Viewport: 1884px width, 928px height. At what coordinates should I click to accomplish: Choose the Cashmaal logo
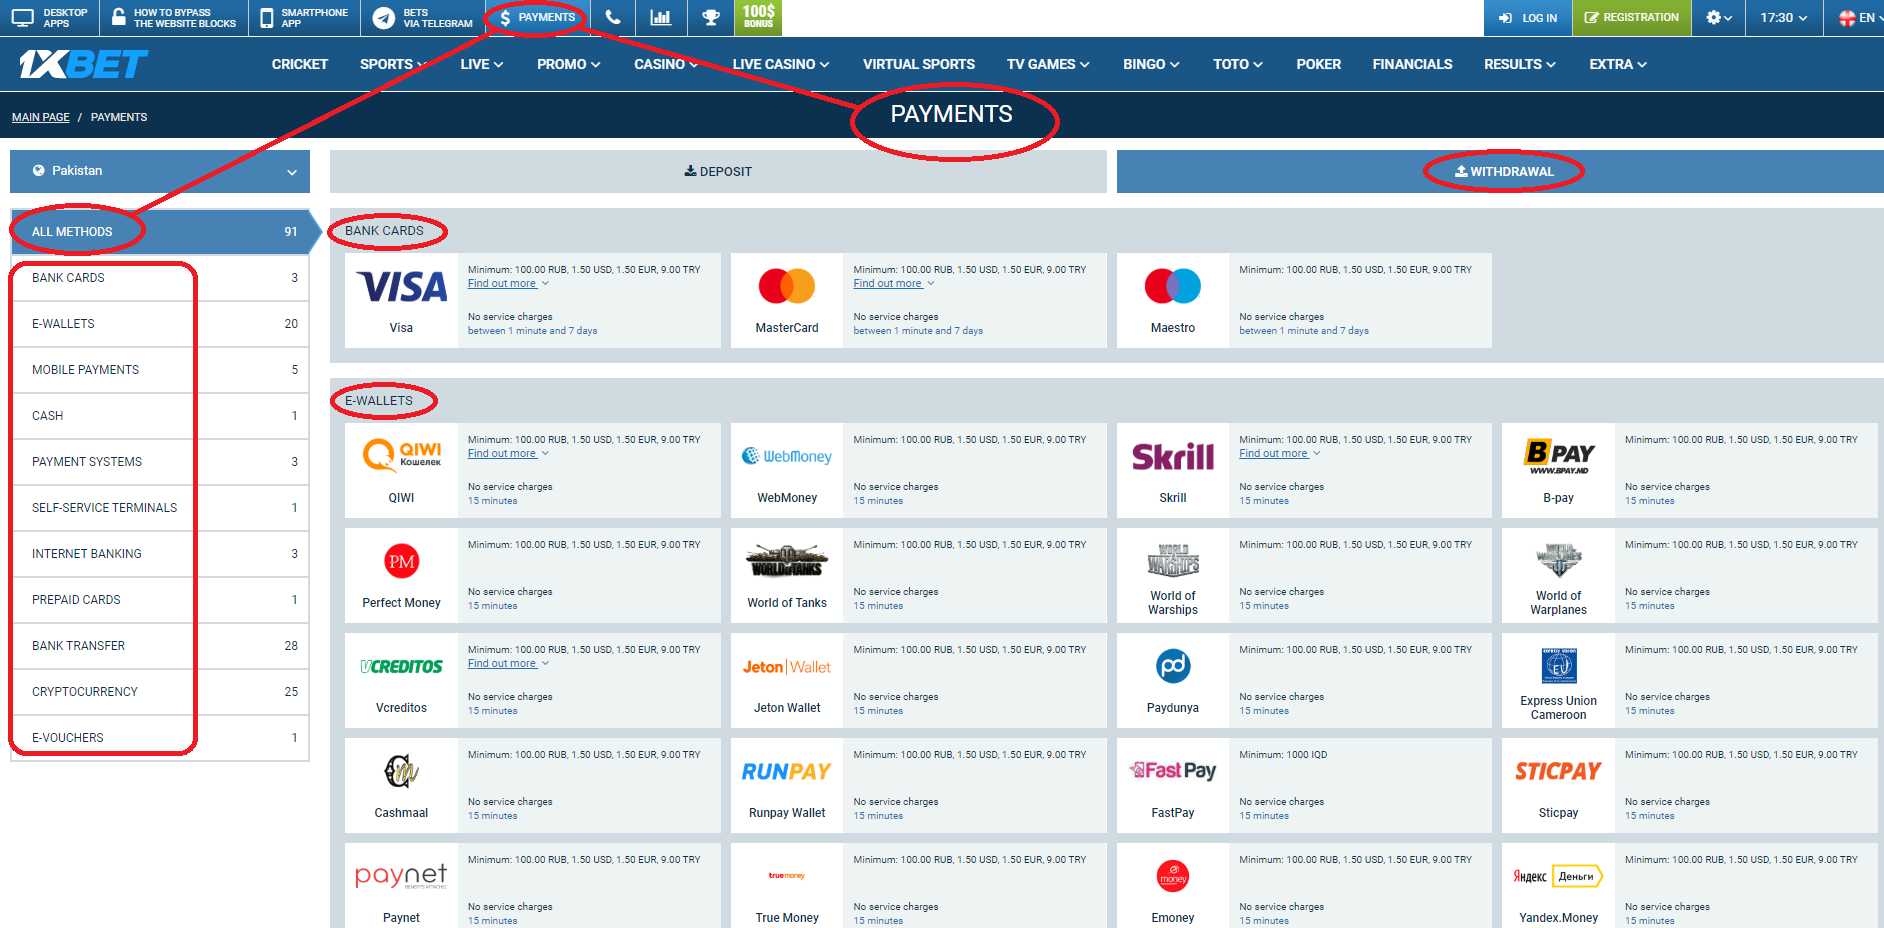point(401,771)
